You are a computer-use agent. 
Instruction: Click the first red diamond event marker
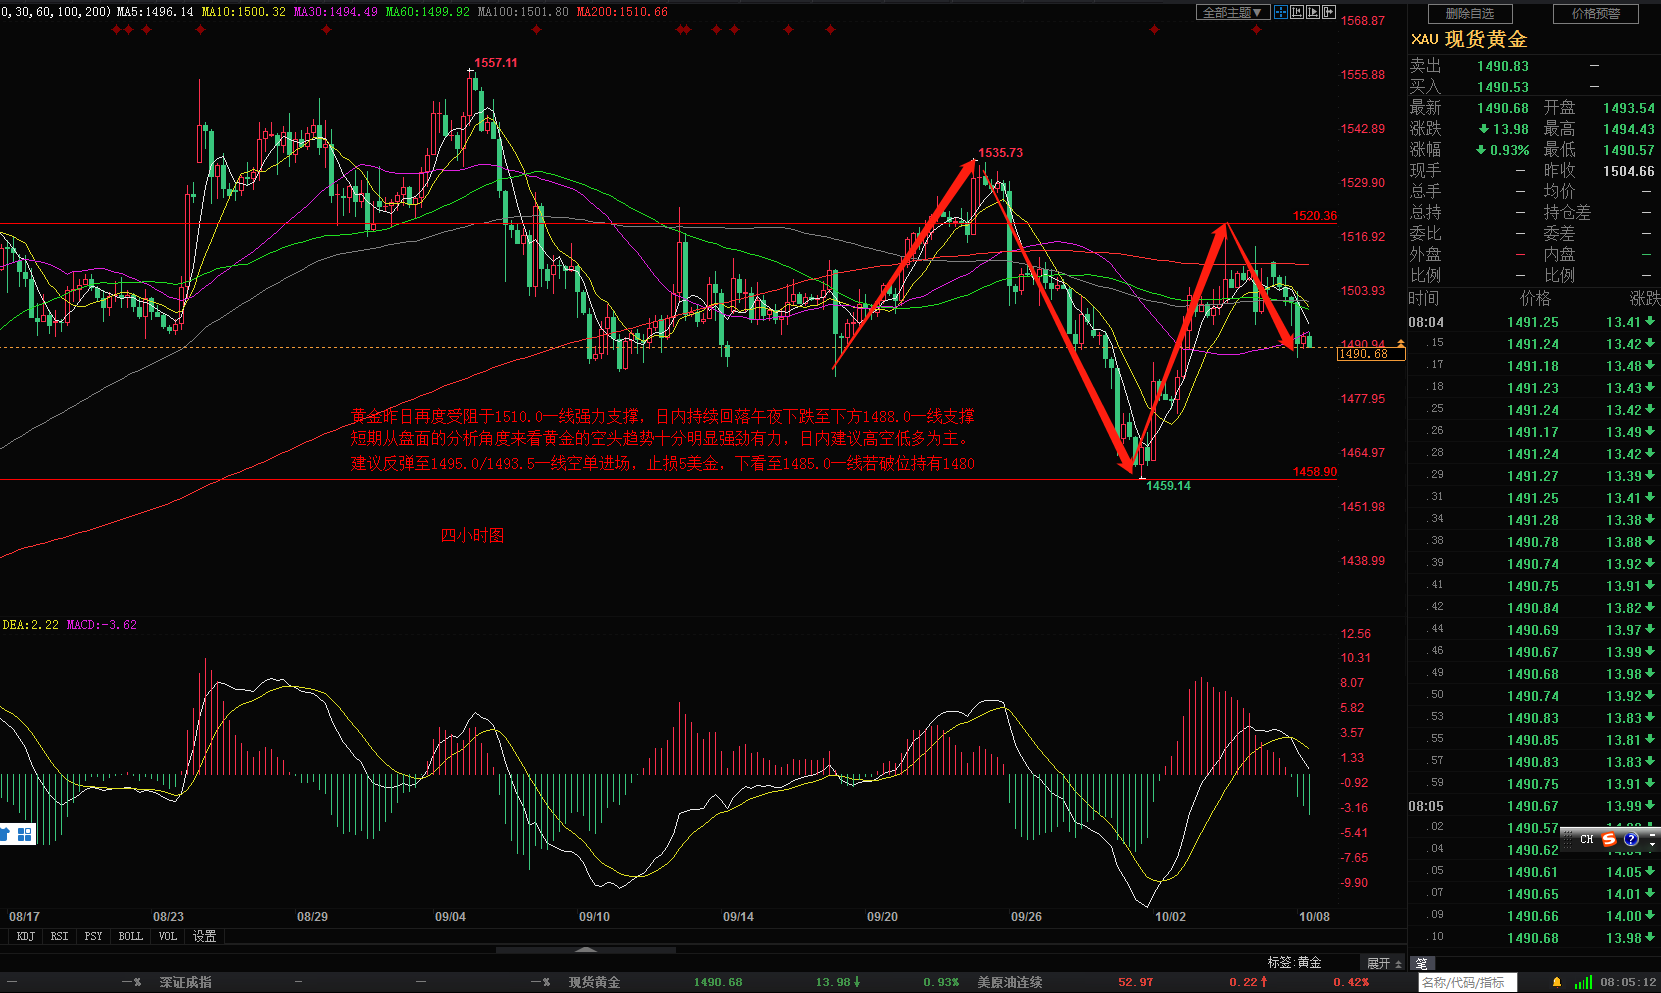117,29
